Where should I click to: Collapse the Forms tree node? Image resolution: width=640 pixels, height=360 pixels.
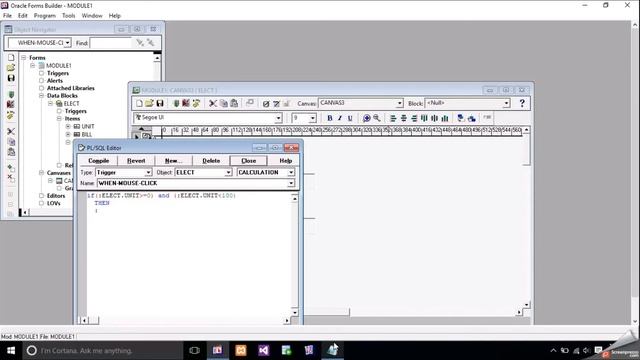pyautogui.click(x=24, y=58)
